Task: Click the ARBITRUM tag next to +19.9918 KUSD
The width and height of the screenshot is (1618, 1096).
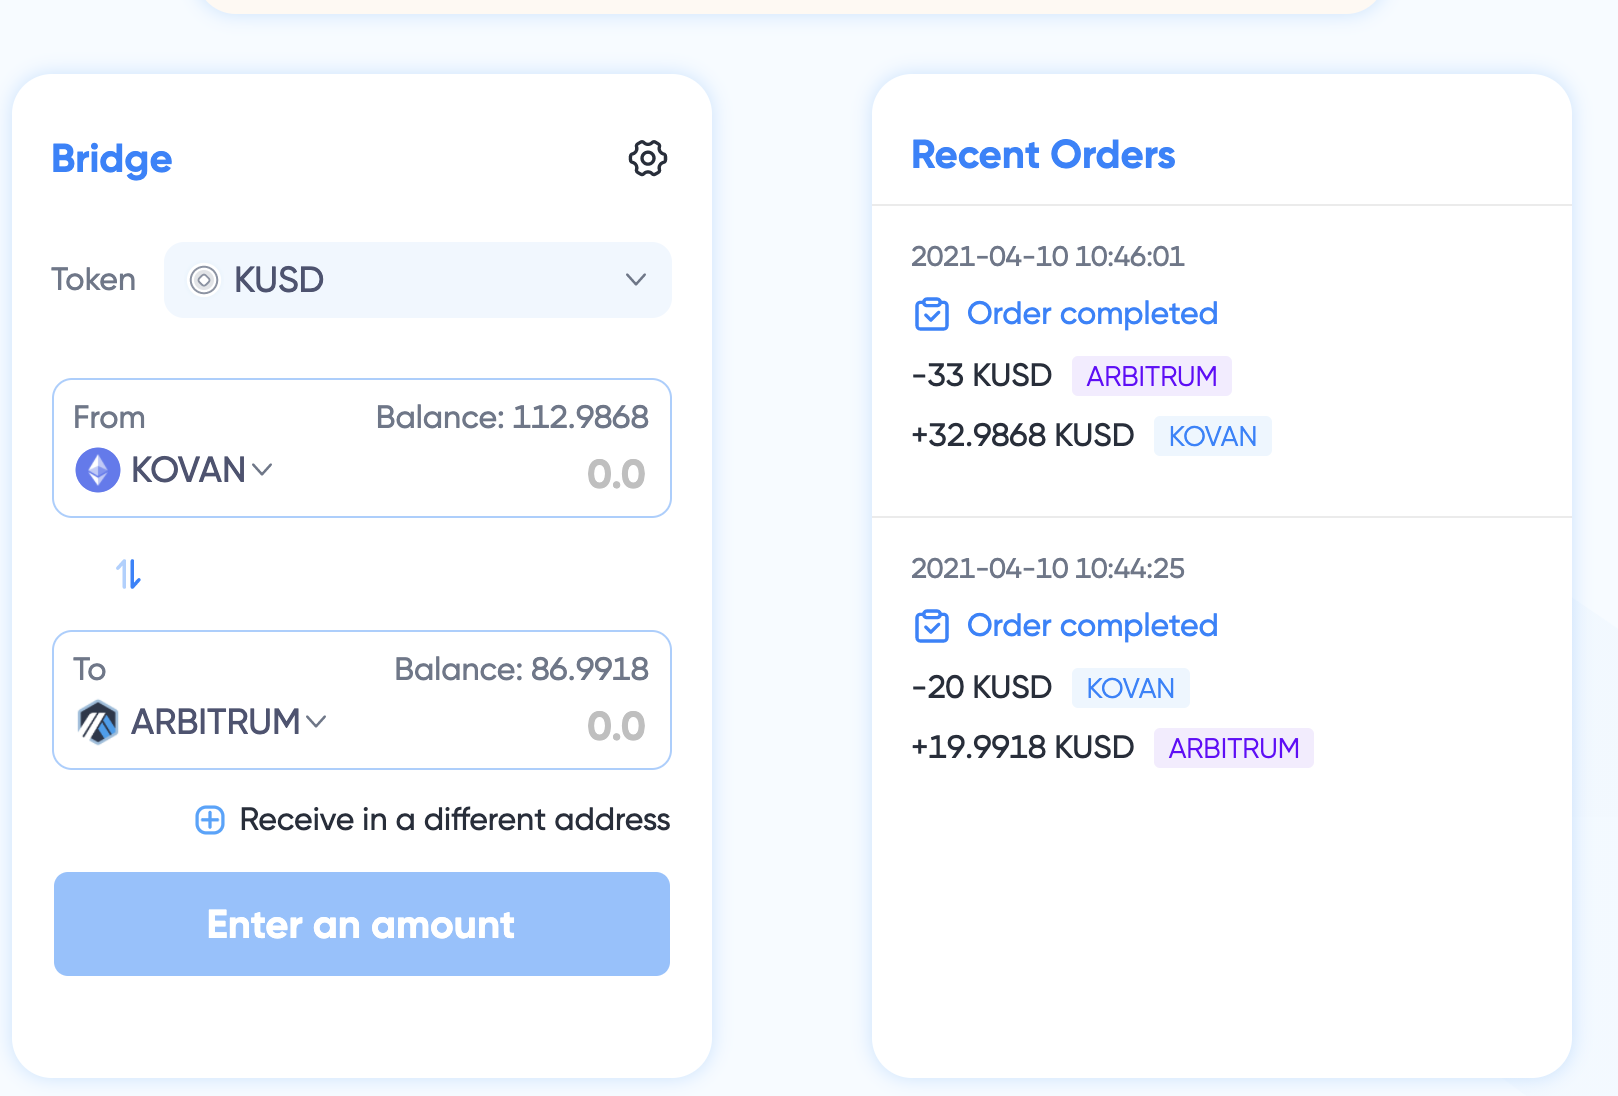Action: click(1234, 748)
